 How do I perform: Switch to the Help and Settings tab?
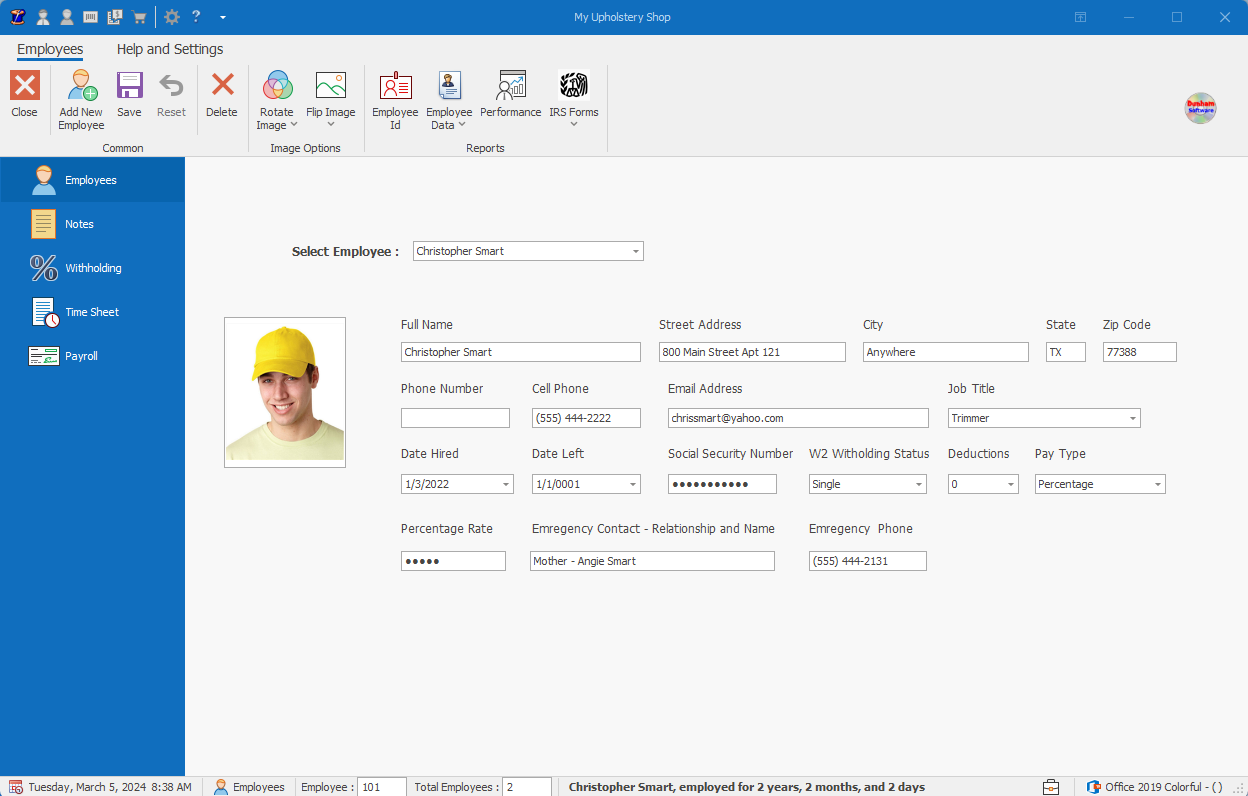tap(169, 48)
